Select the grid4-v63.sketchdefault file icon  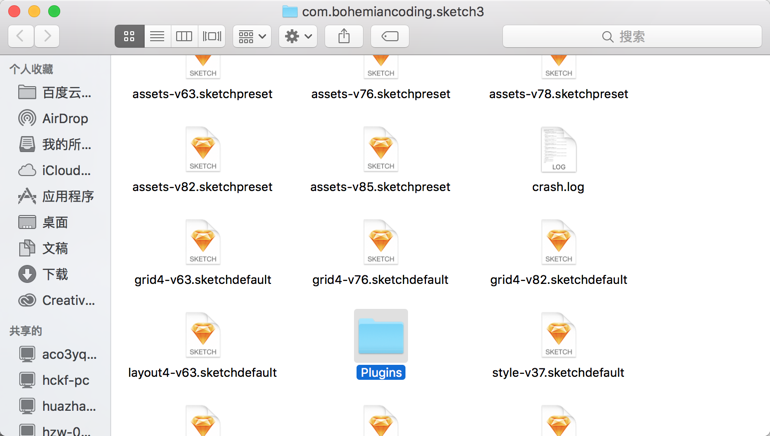tap(203, 242)
